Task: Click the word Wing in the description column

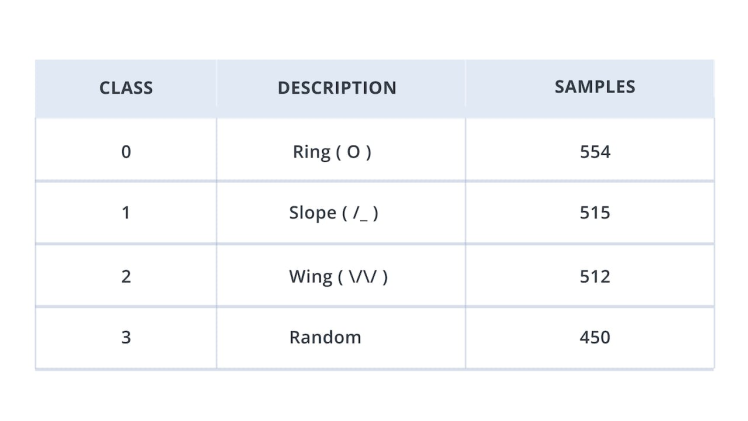Action: tap(311, 276)
